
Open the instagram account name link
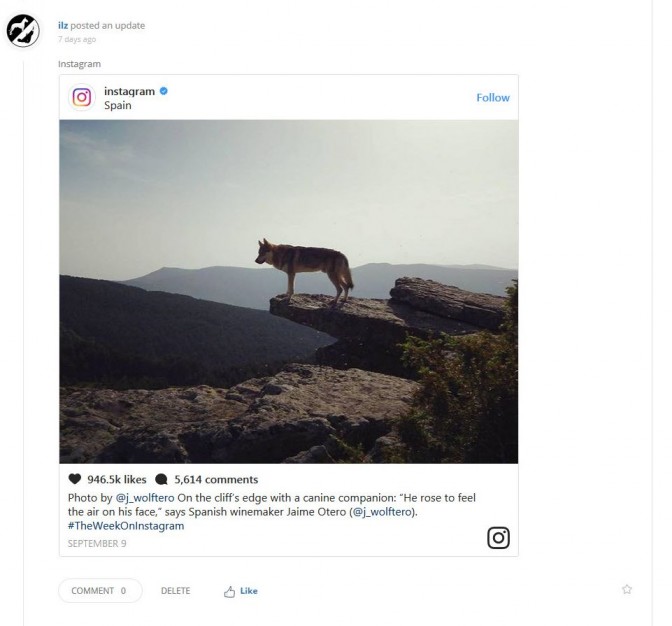click(x=129, y=91)
